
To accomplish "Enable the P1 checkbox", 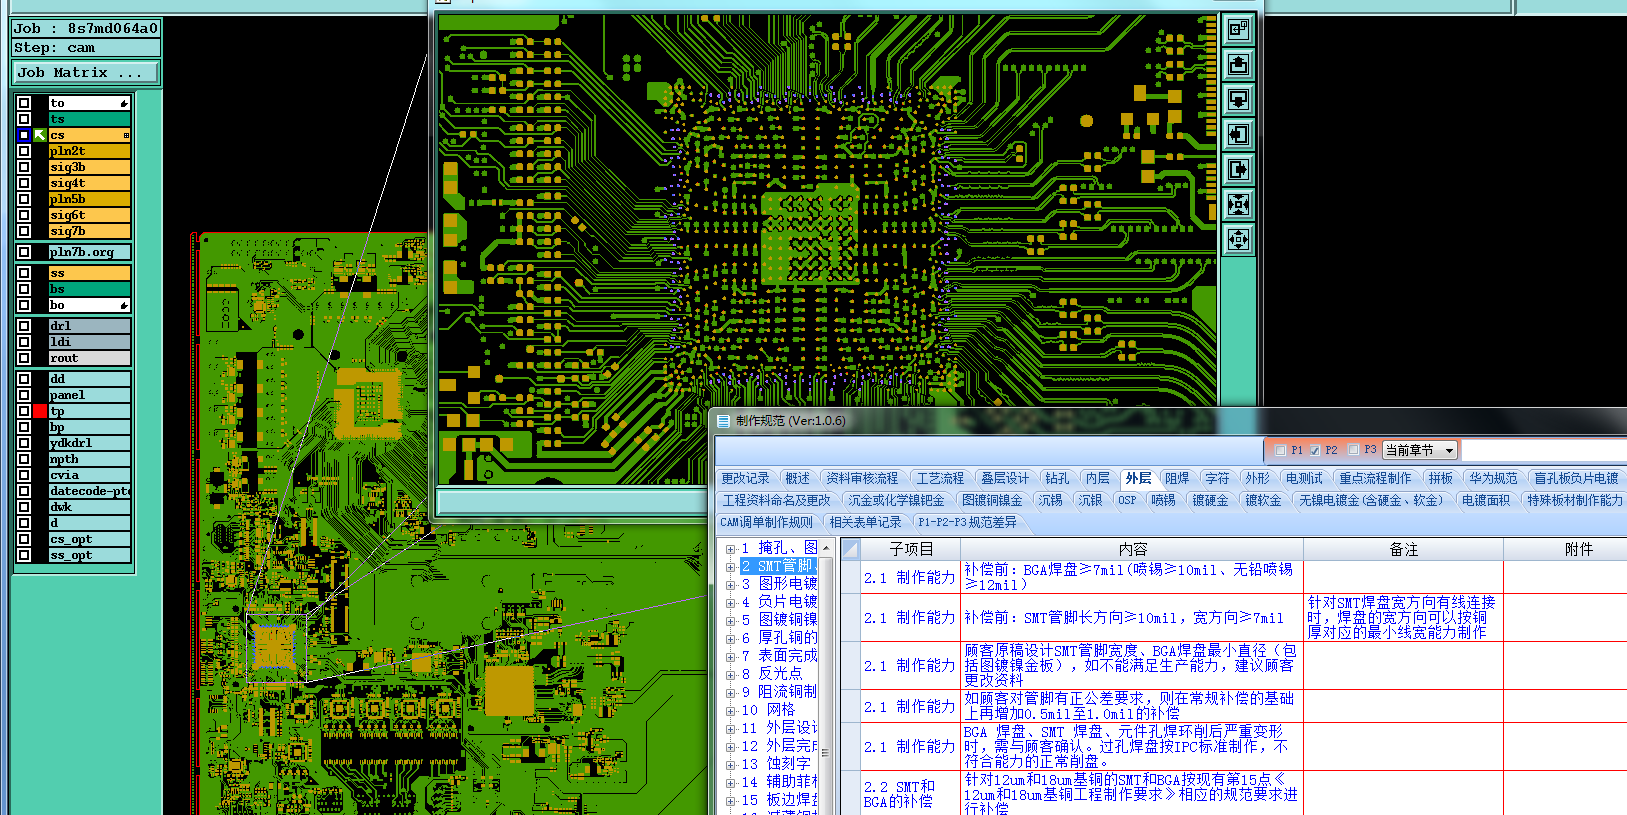I will pyautogui.click(x=1280, y=450).
